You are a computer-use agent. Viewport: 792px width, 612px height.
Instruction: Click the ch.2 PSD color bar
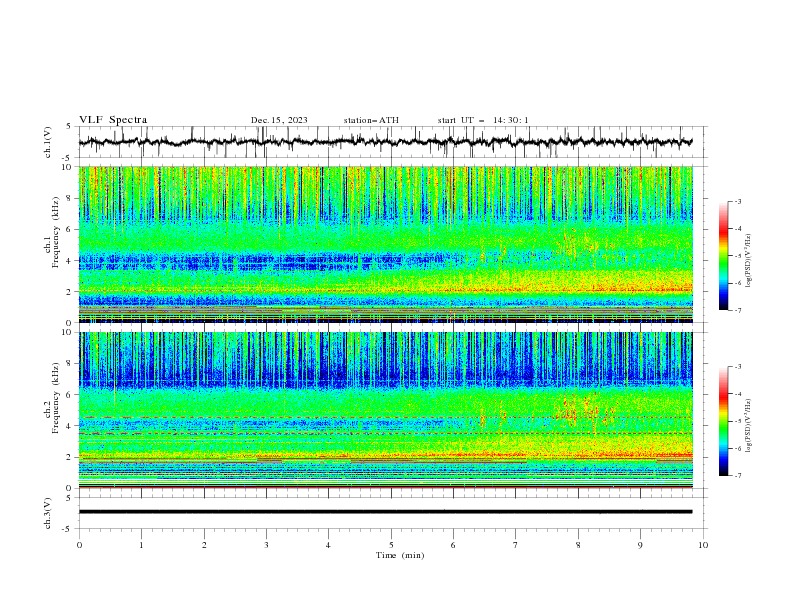[x=723, y=421]
